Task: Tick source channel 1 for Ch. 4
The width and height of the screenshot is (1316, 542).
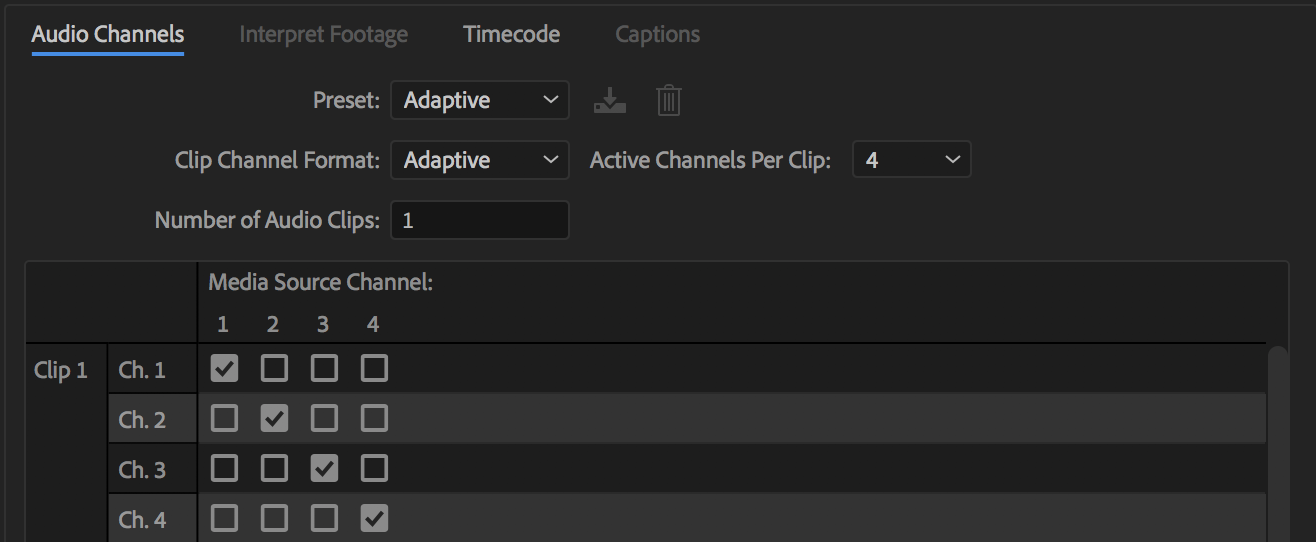Action: click(x=225, y=518)
